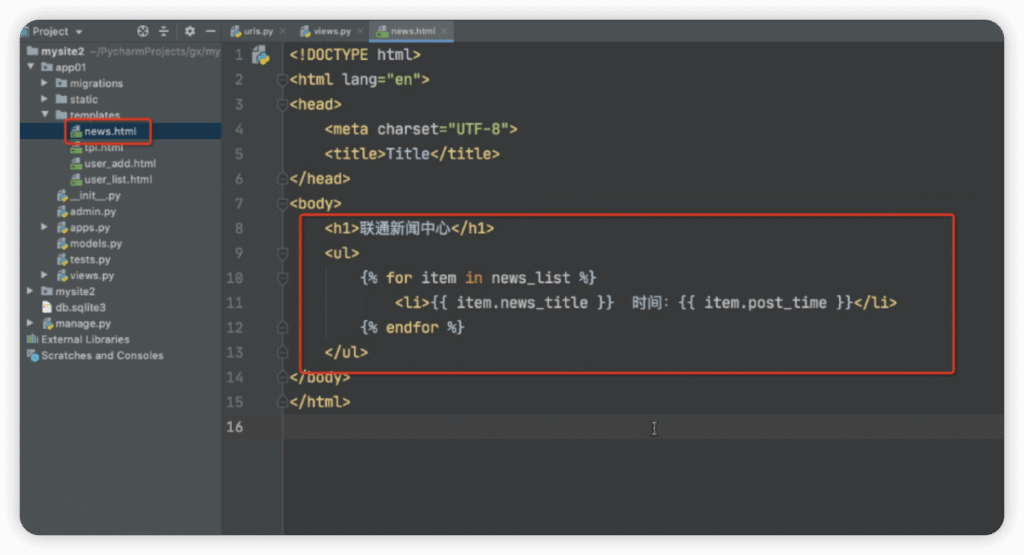Collapse the templates folder

click(x=45, y=116)
